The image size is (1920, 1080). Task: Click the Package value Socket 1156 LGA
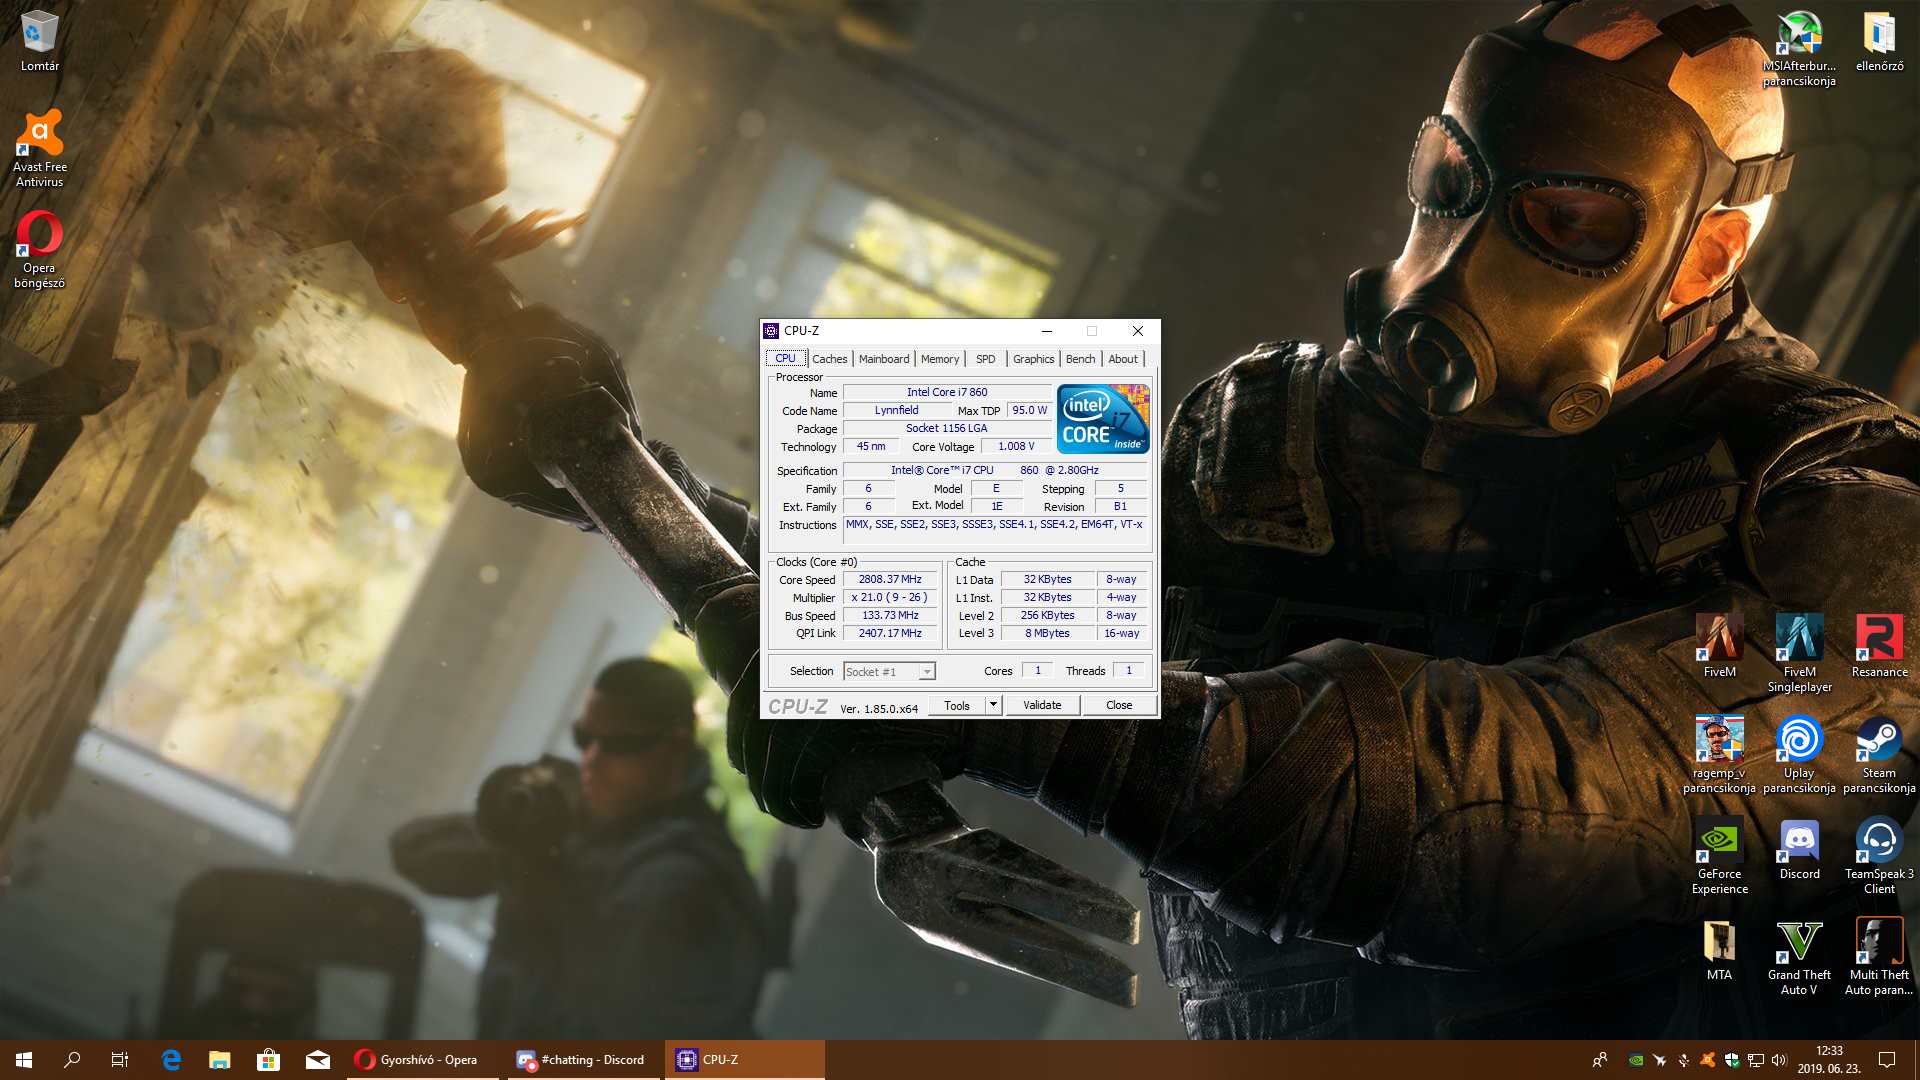click(x=947, y=428)
